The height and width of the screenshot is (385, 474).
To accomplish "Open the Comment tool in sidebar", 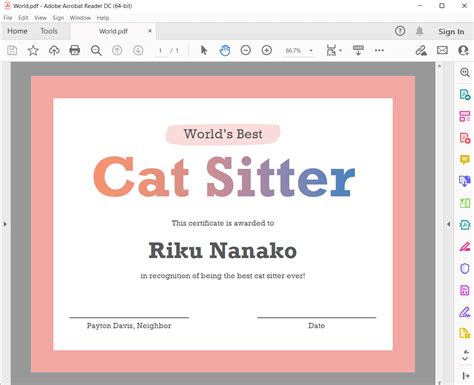I will [465, 160].
